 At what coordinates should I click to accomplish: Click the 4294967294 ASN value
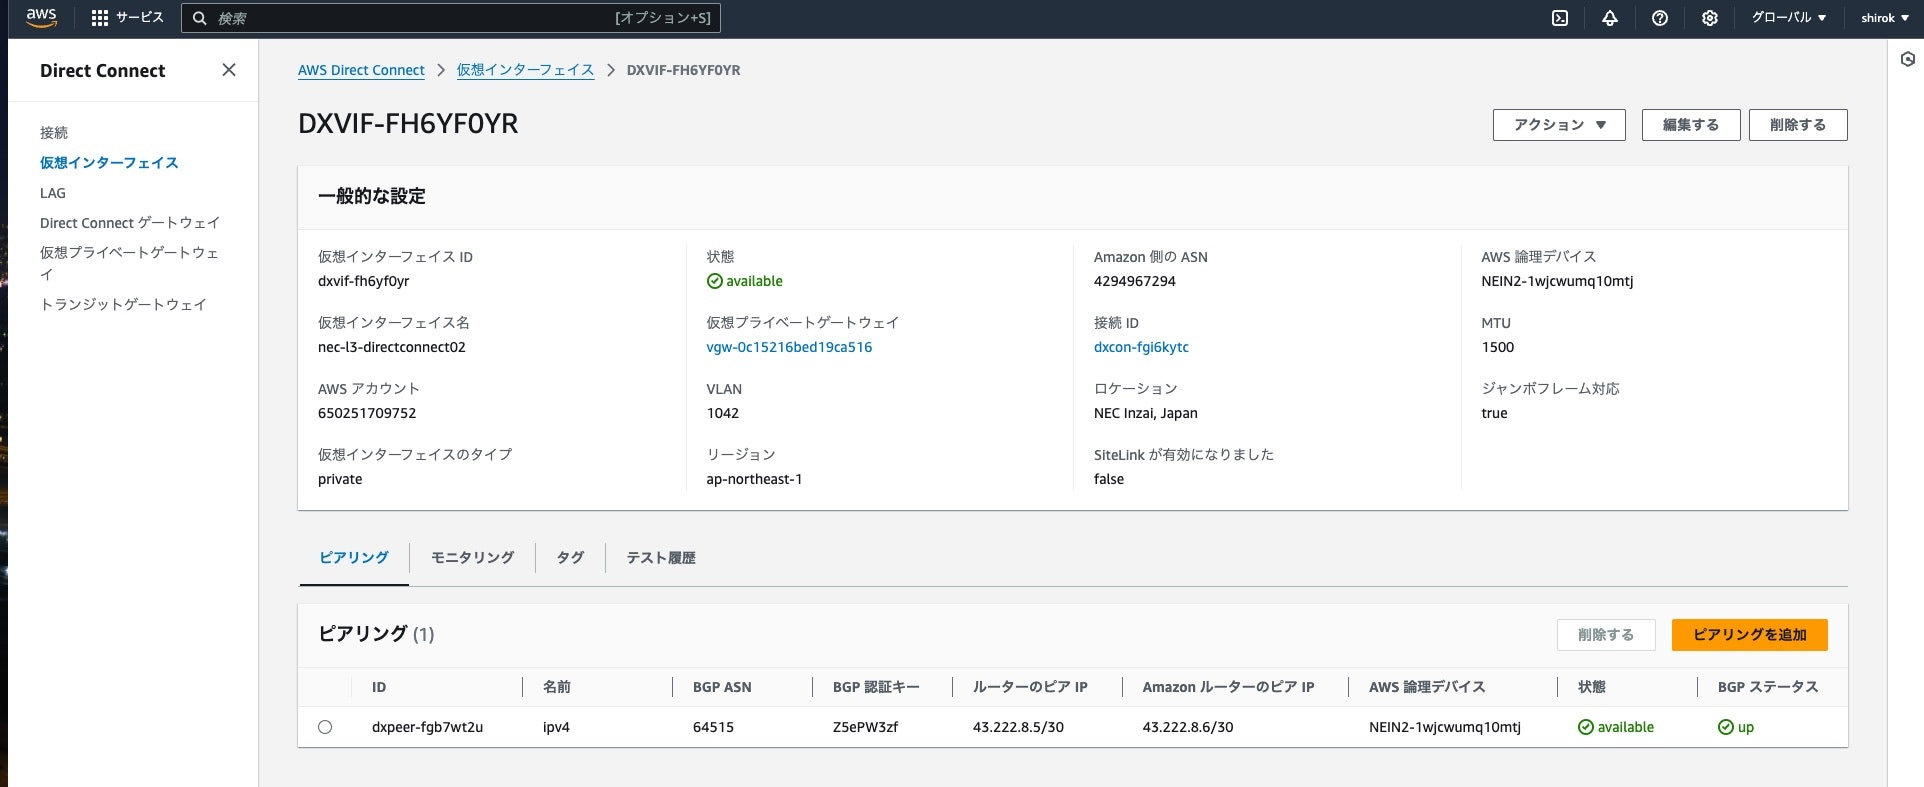1135,281
